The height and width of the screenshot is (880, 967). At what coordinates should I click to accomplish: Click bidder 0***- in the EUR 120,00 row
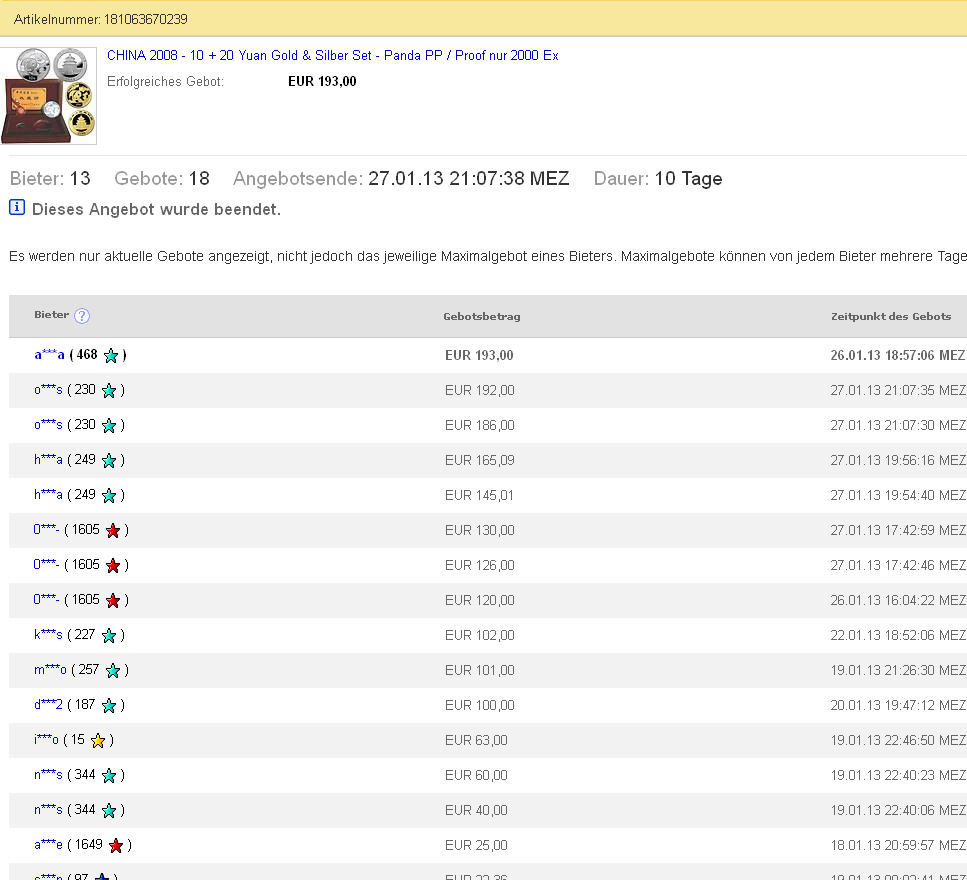tap(47, 600)
